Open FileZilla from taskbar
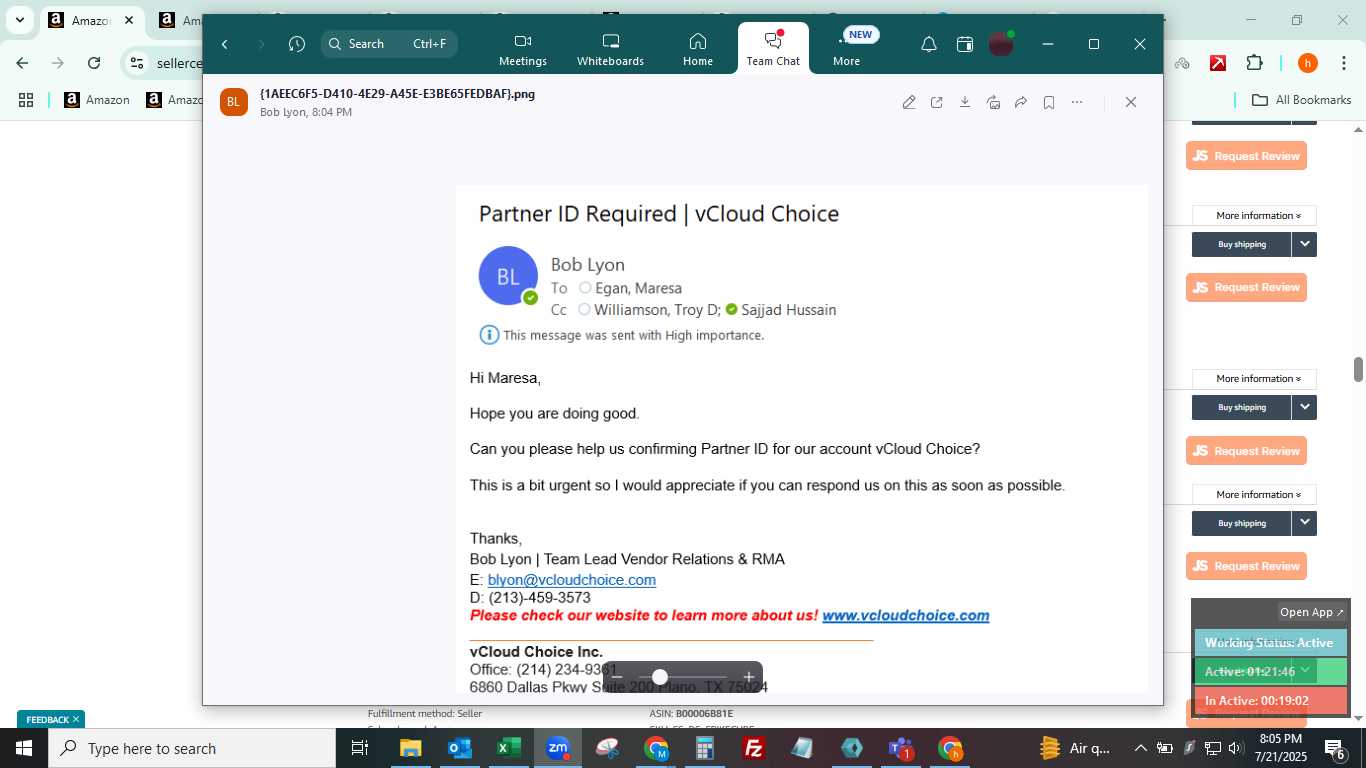Image resolution: width=1366 pixels, height=768 pixels. (754, 748)
